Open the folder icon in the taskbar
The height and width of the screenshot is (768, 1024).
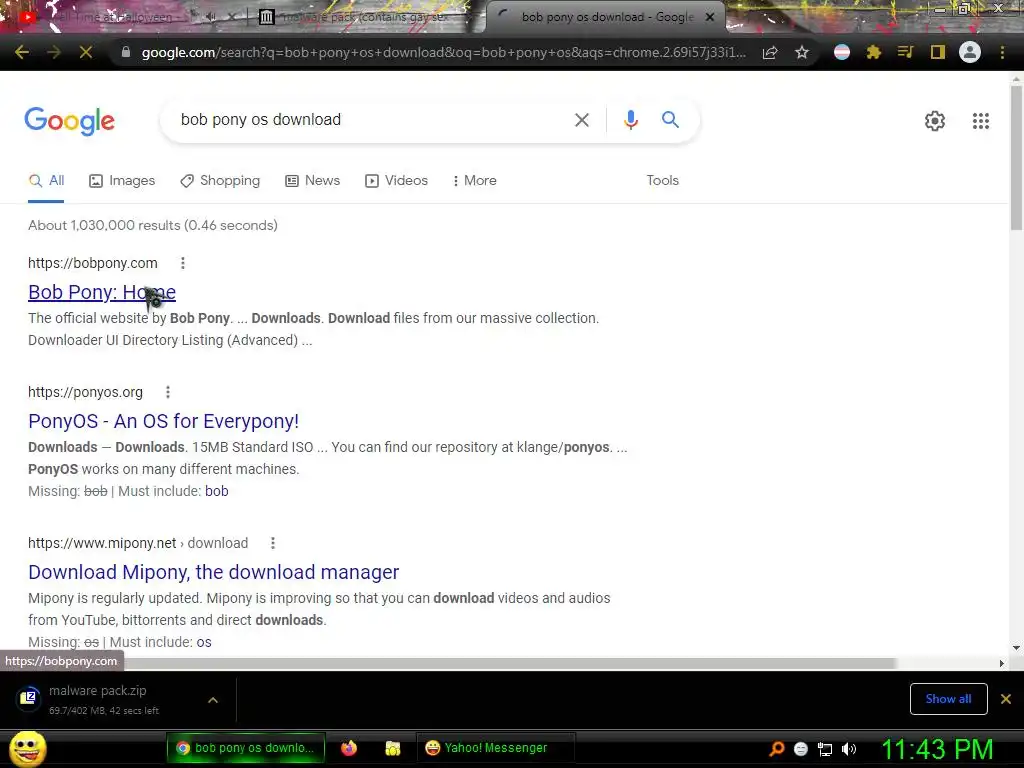click(392, 748)
